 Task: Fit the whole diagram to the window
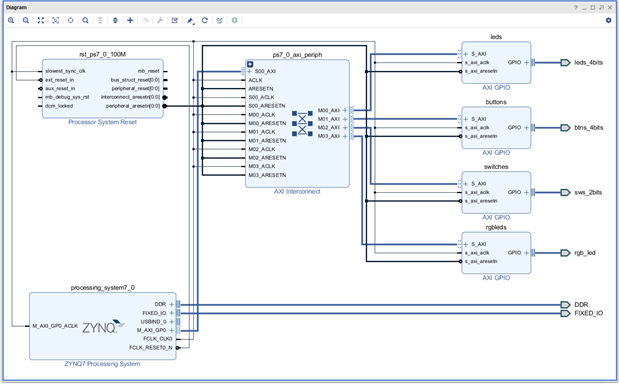pos(41,21)
